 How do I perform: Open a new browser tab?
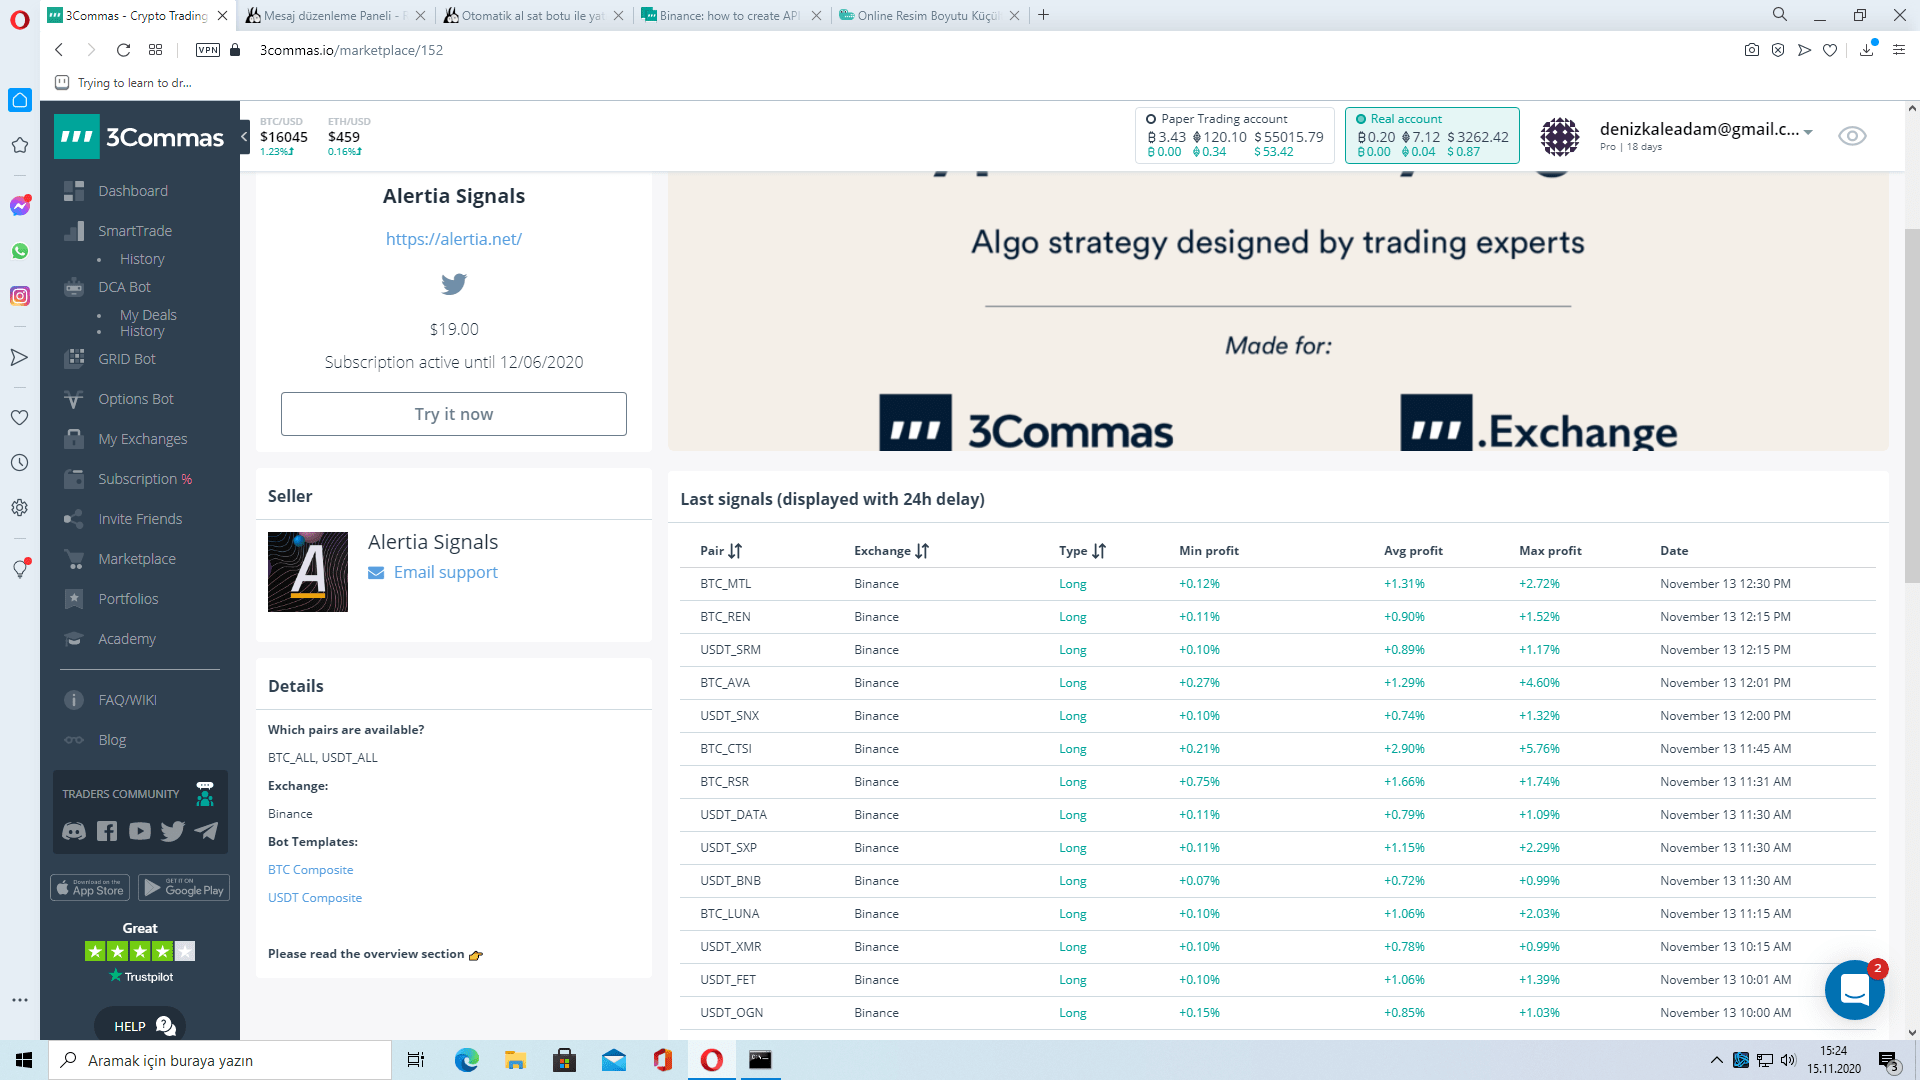[1043, 15]
